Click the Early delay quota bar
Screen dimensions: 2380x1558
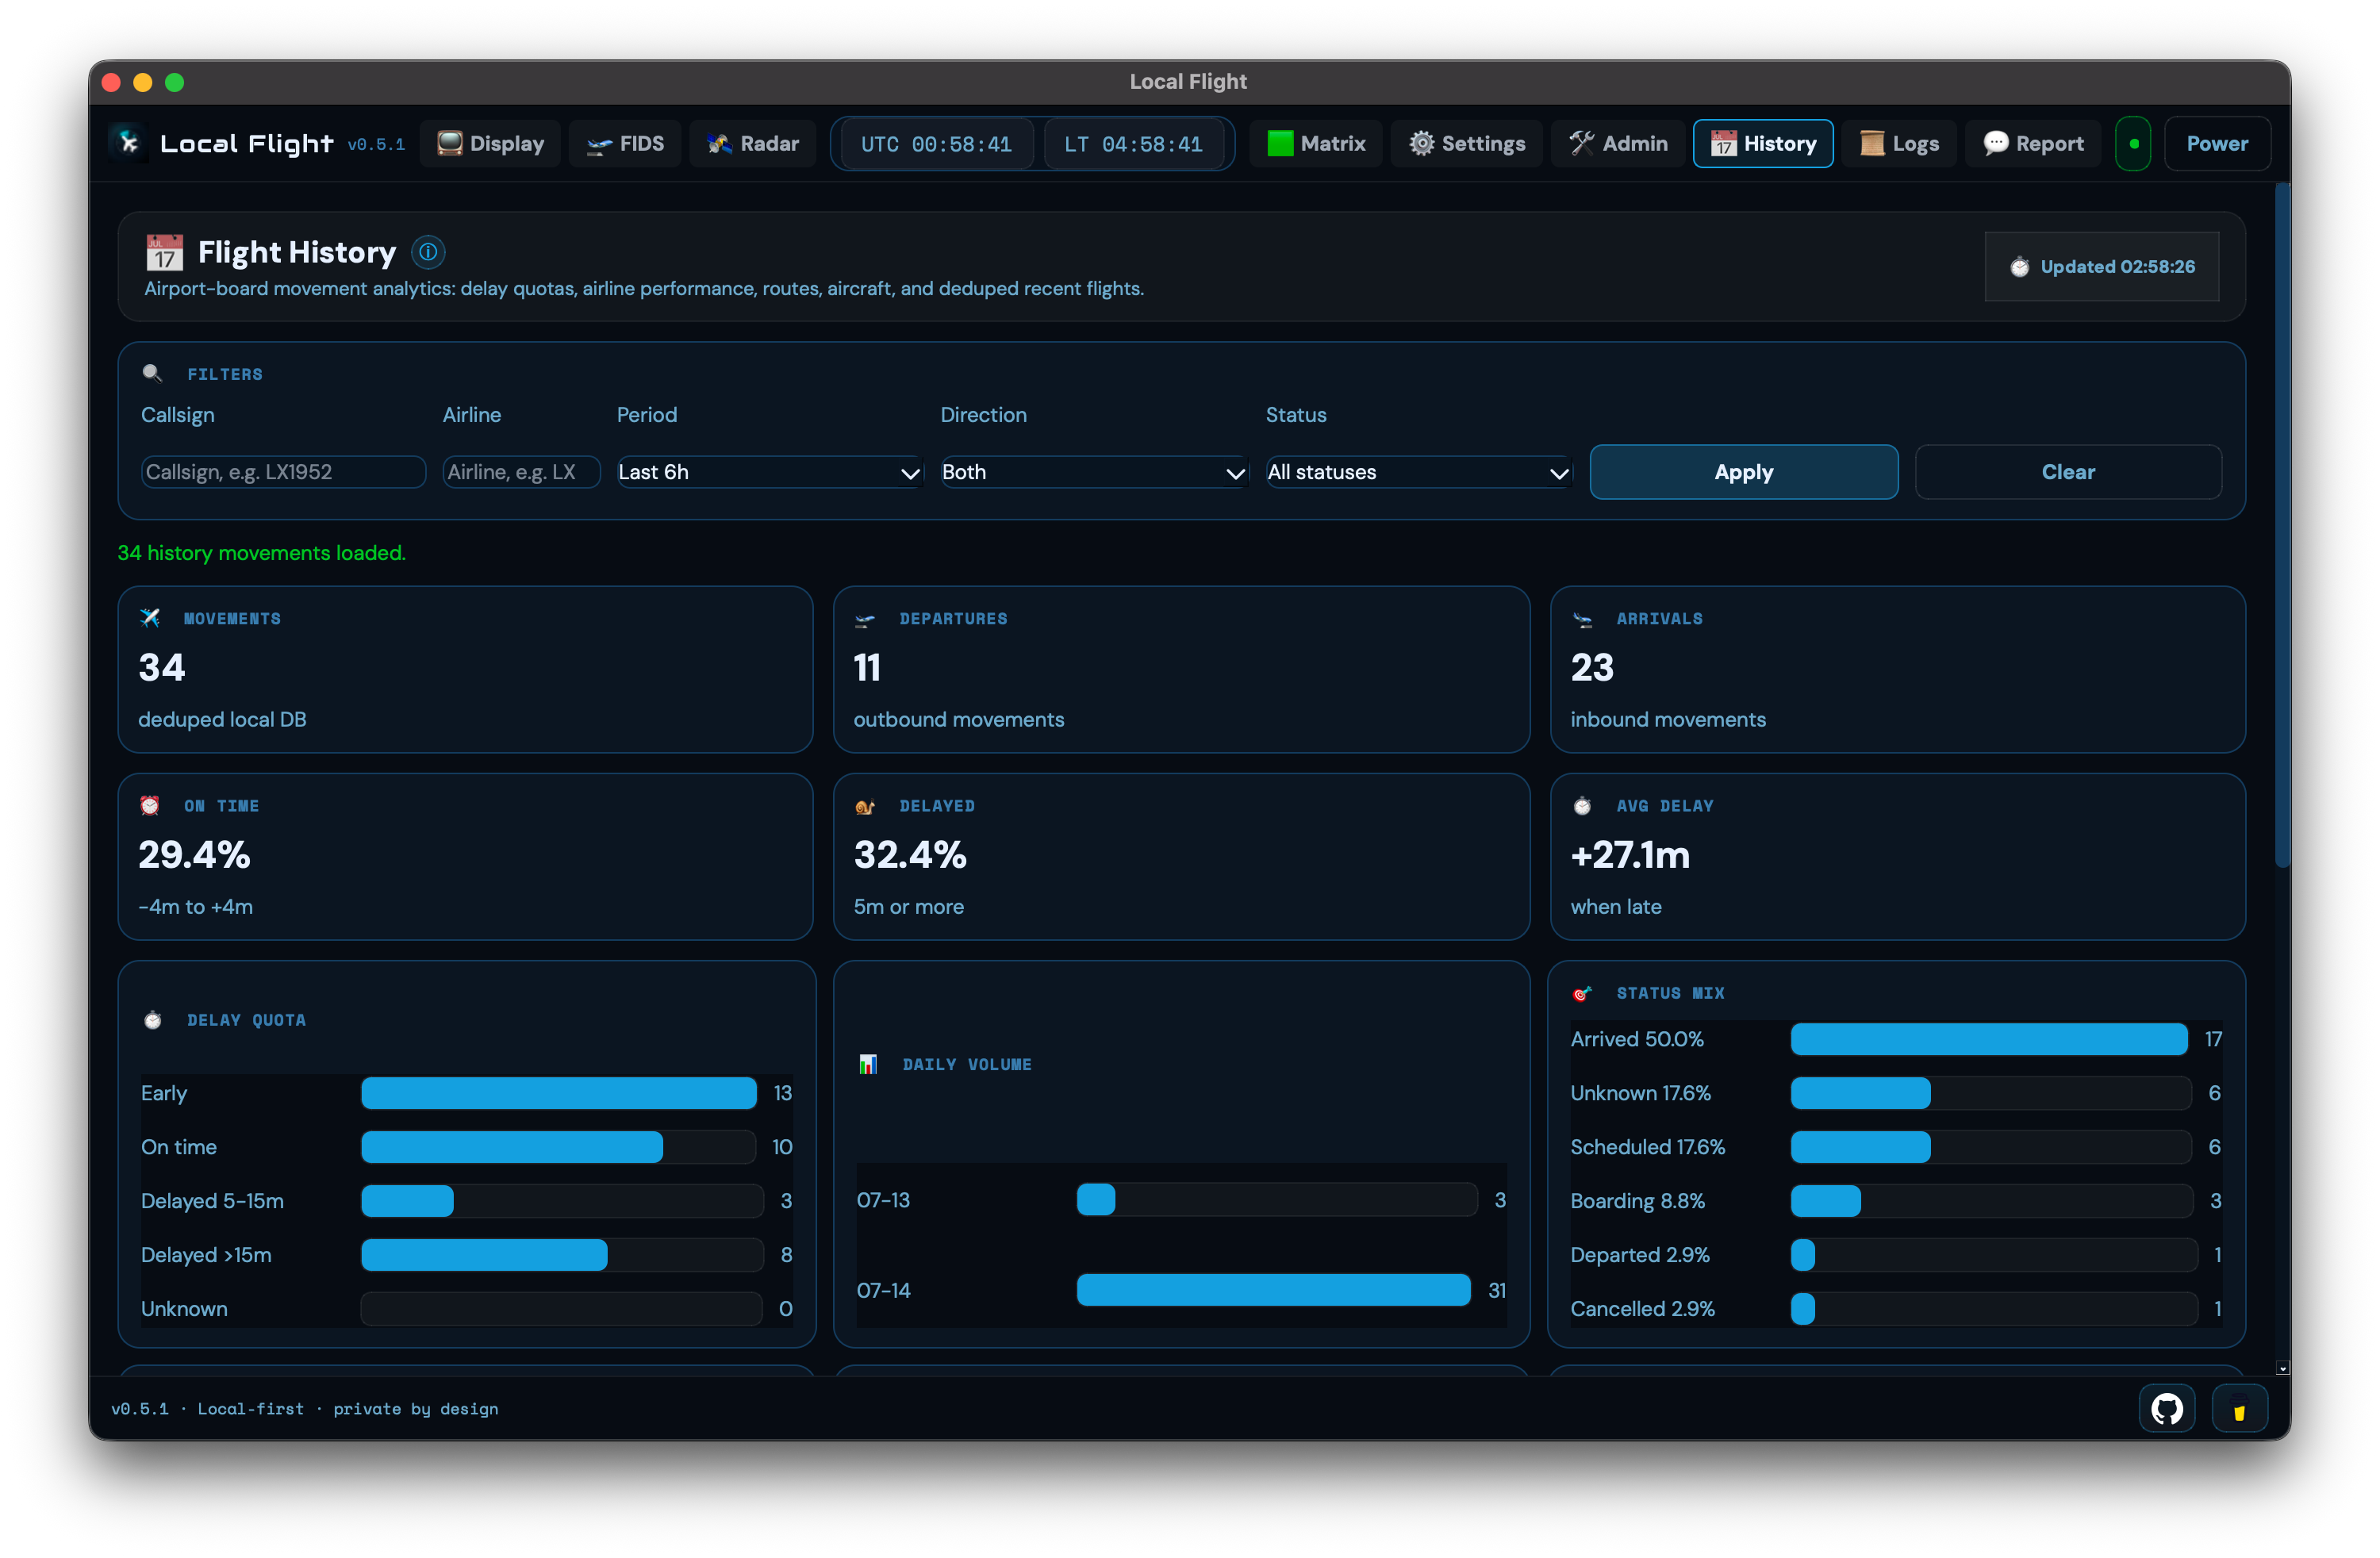click(558, 1093)
